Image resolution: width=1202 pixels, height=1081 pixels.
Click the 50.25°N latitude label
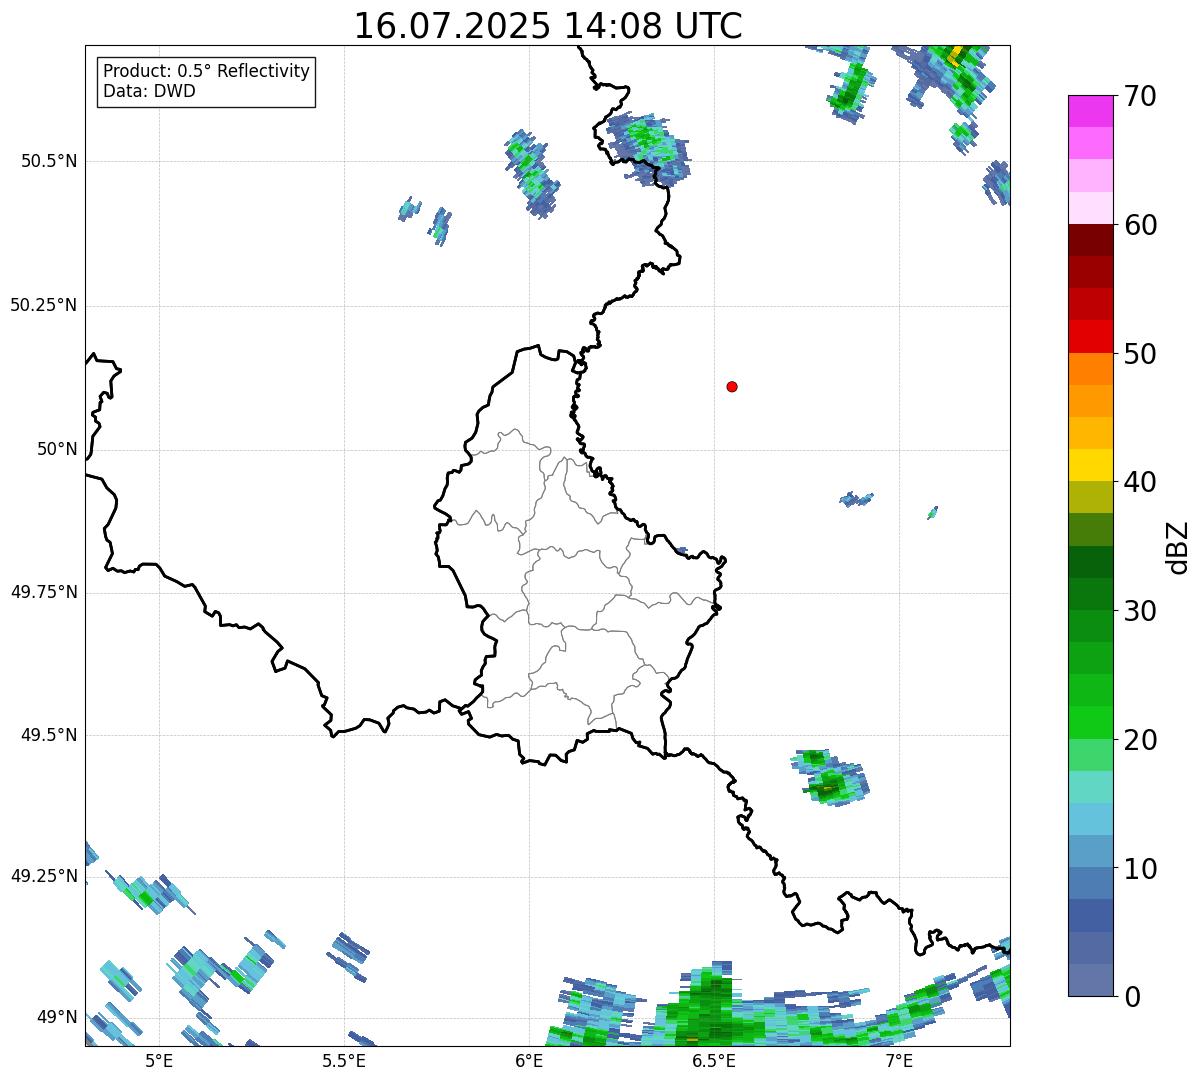44,305
